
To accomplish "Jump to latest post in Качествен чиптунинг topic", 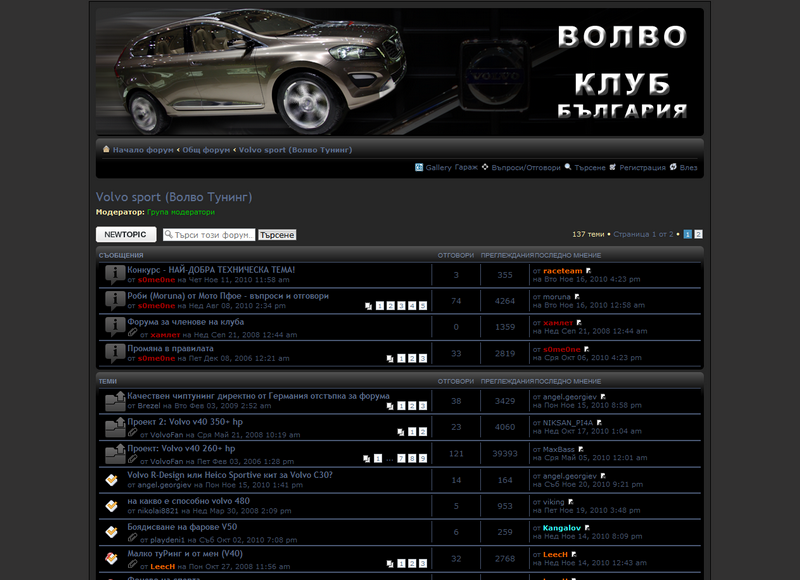I will click(603, 397).
